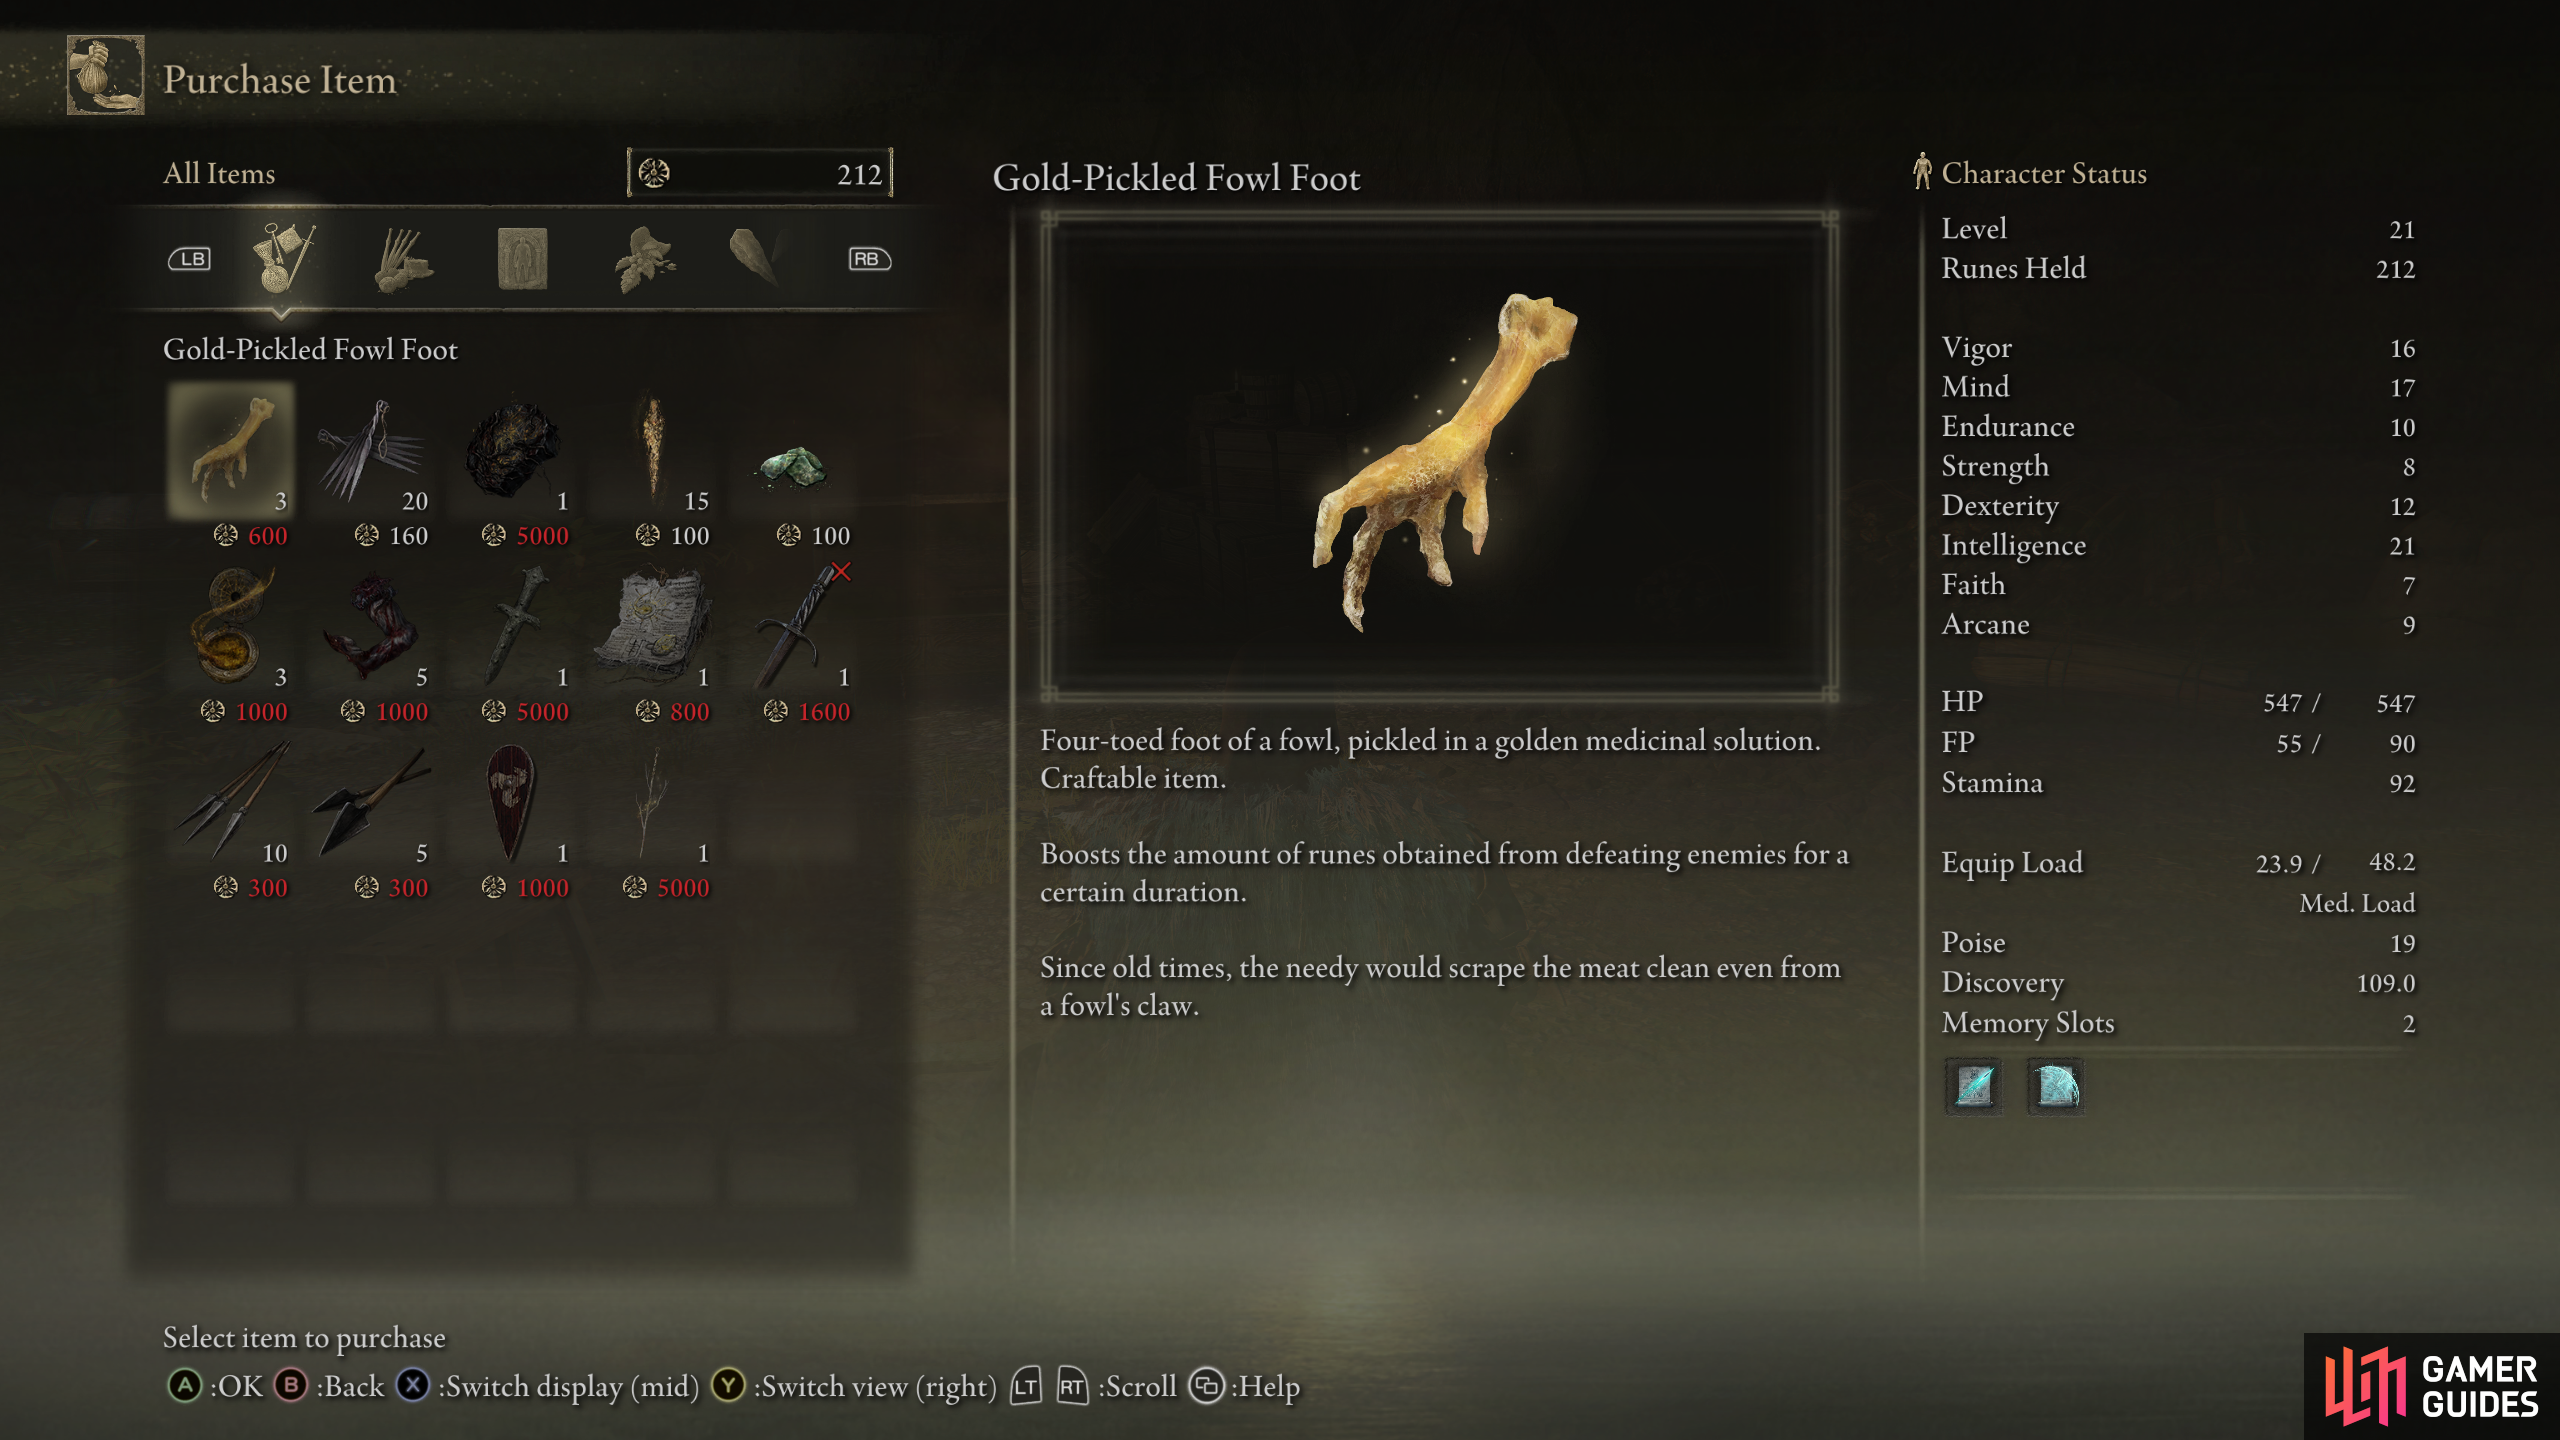Select the golden snake charm priced 1000

click(x=231, y=627)
